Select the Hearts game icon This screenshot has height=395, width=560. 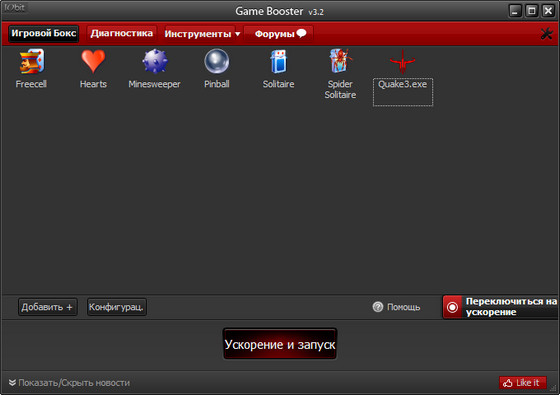click(93, 61)
